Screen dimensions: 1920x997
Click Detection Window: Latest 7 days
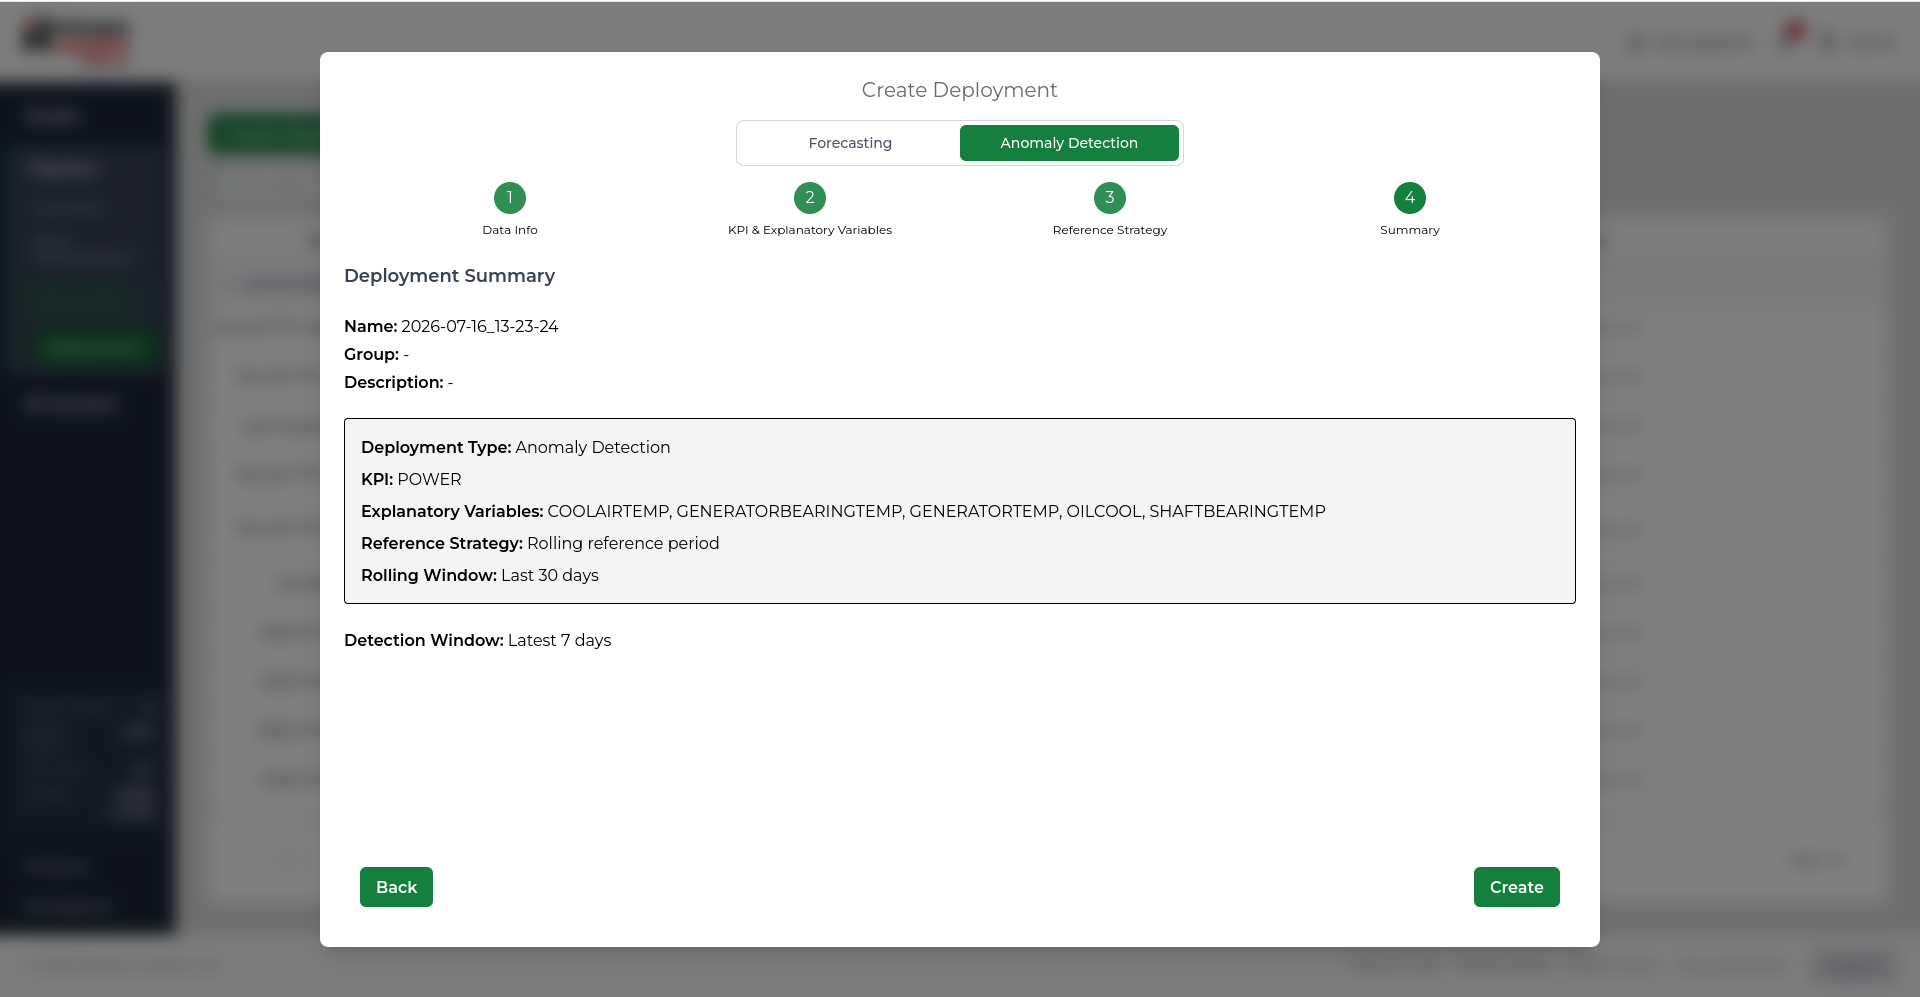coord(477,640)
